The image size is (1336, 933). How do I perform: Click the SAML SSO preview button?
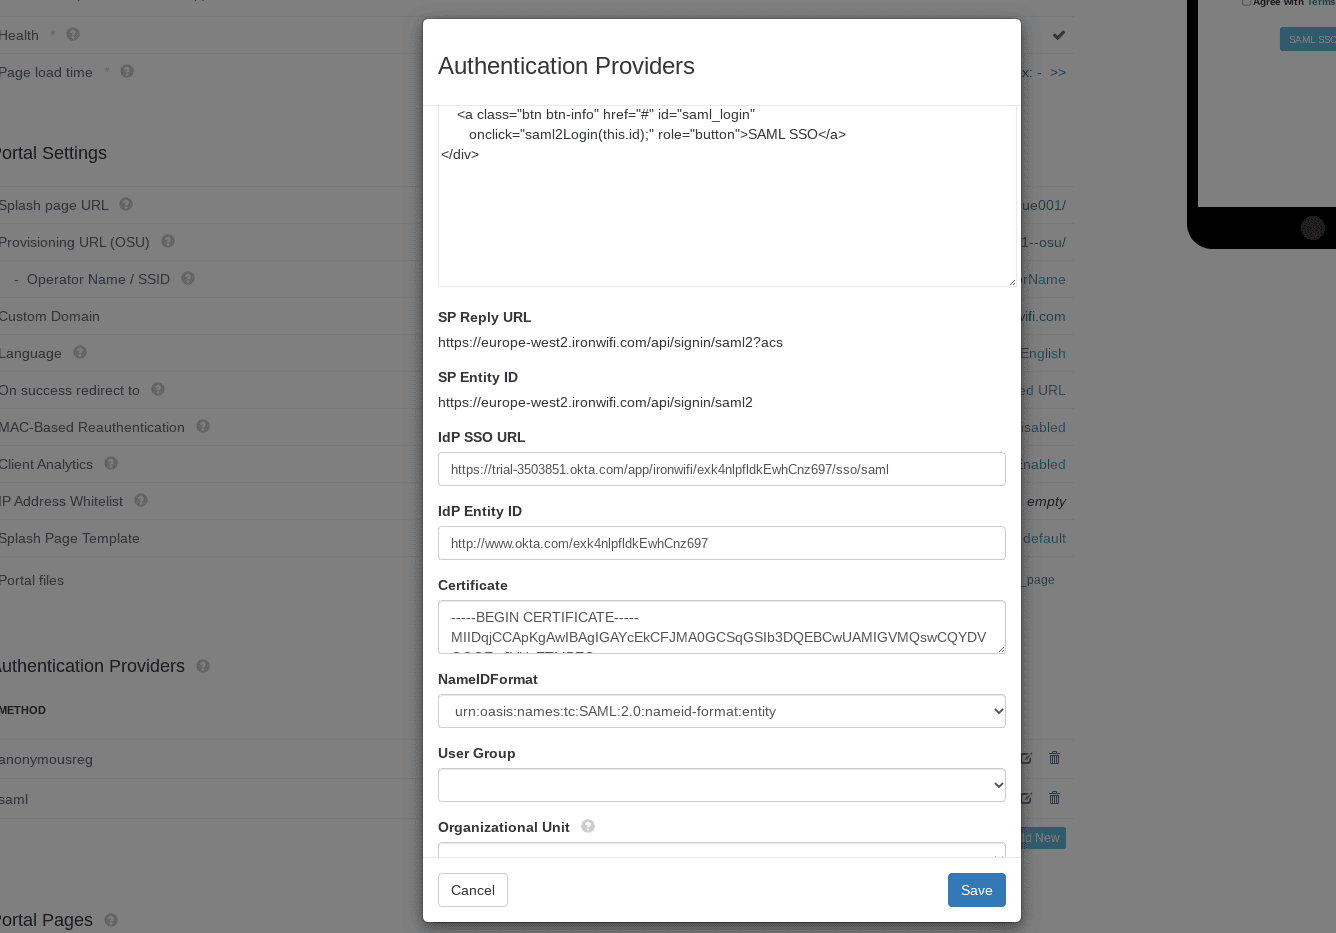[1308, 39]
